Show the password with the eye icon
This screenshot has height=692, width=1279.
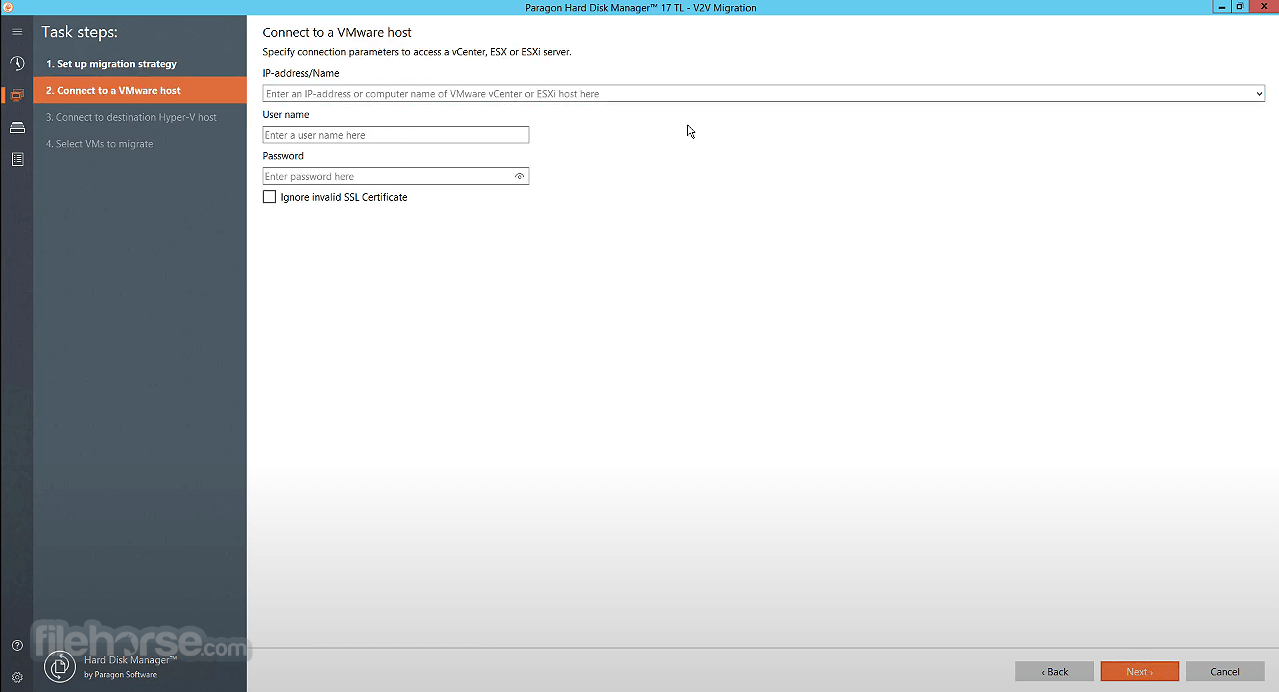click(x=520, y=176)
